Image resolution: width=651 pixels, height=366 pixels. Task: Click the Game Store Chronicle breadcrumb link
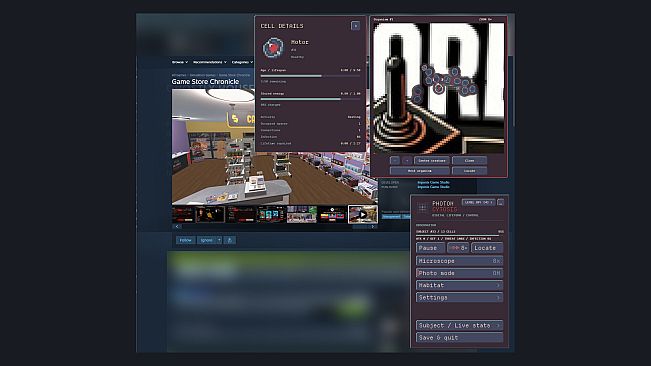[x=234, y=75]
